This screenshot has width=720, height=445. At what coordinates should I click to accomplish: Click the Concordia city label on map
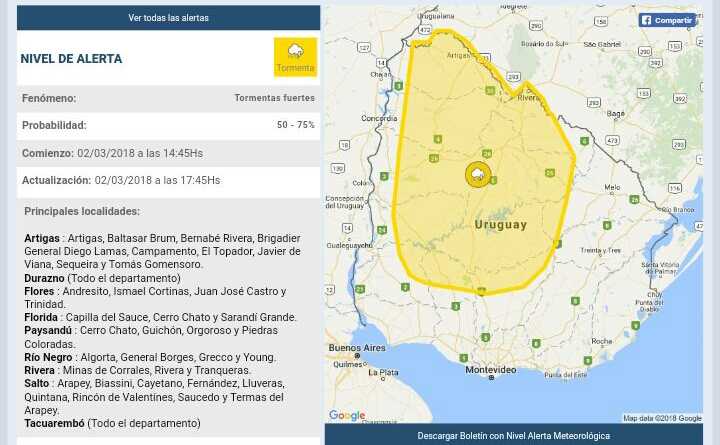pyautogui.click(x=380, y=117)
